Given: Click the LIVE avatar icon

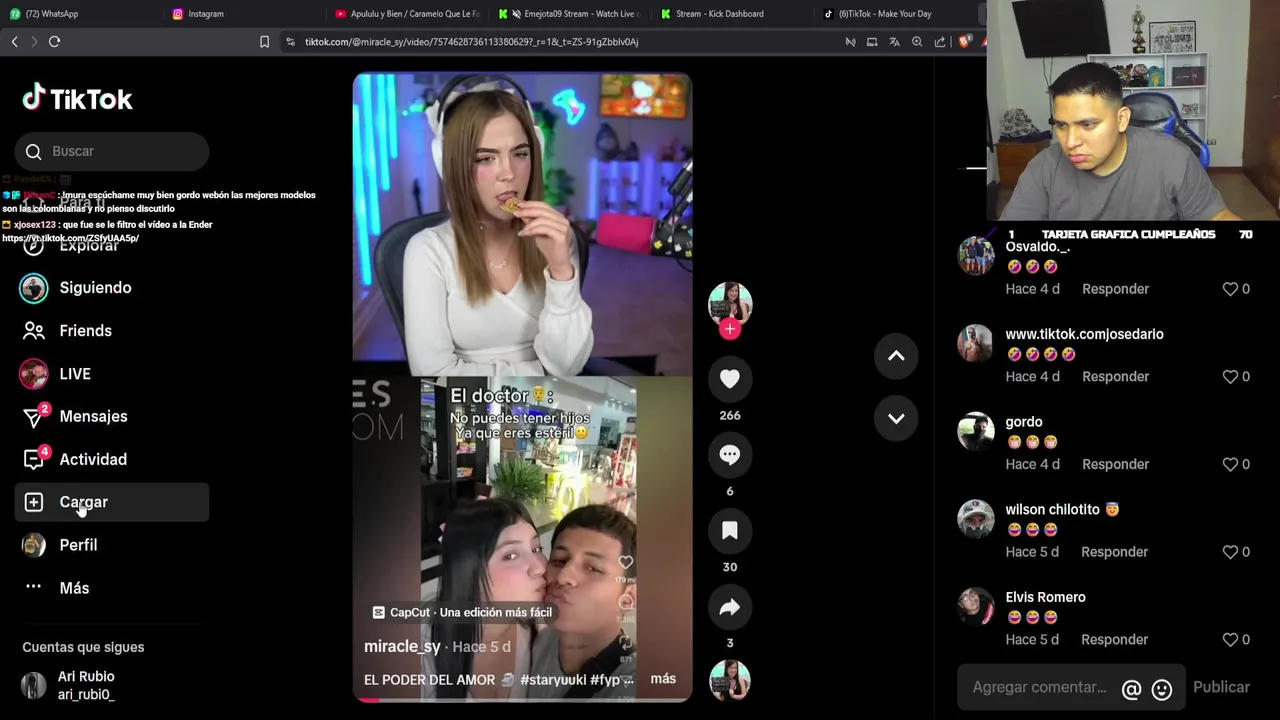Looking at the screenshot, I should (x=34, y=374).
